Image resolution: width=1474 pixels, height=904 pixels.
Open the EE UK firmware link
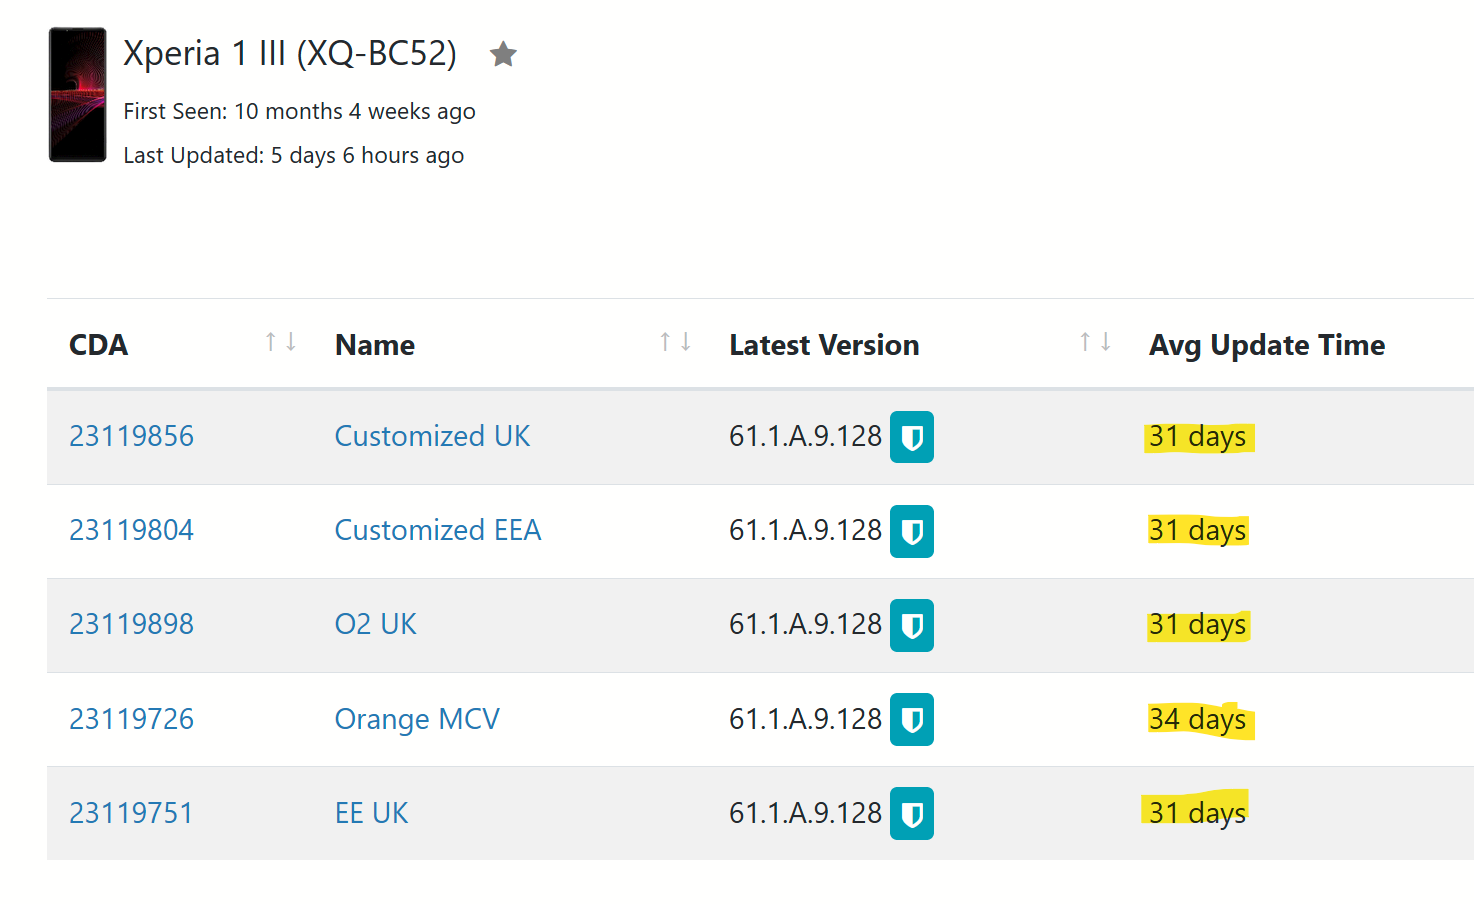pos(371,813)
